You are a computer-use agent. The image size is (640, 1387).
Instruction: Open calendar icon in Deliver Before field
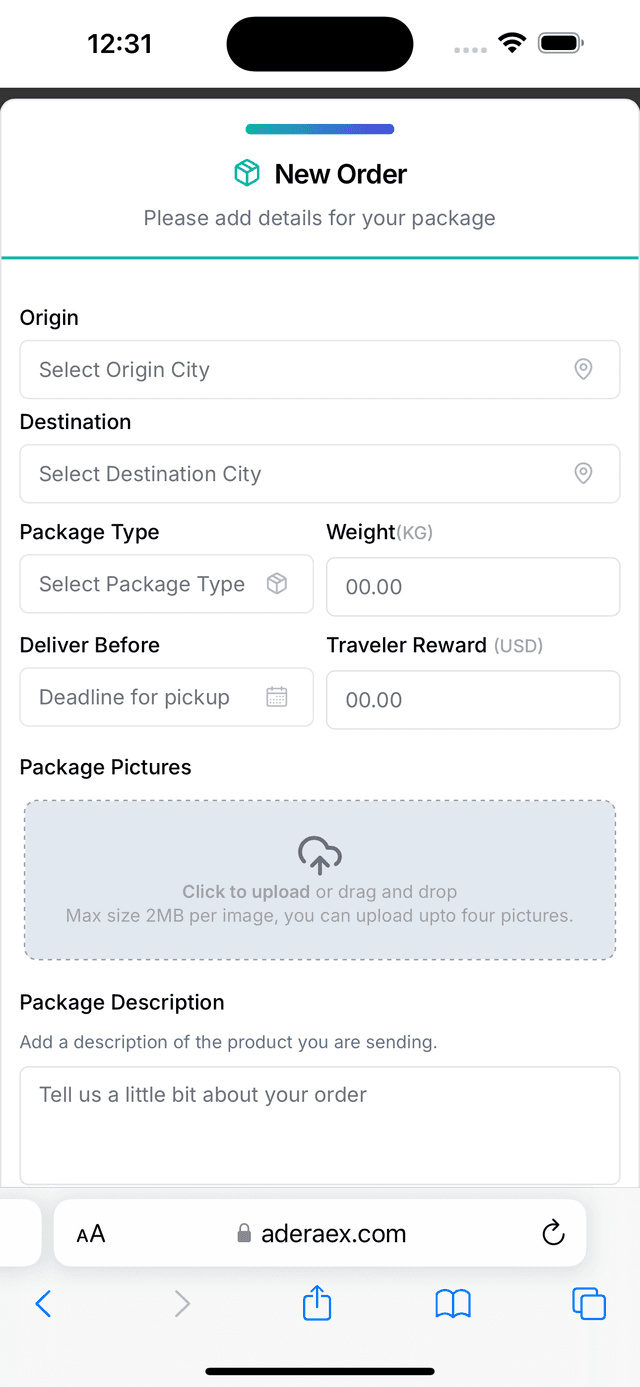click(x=277, y=697)
